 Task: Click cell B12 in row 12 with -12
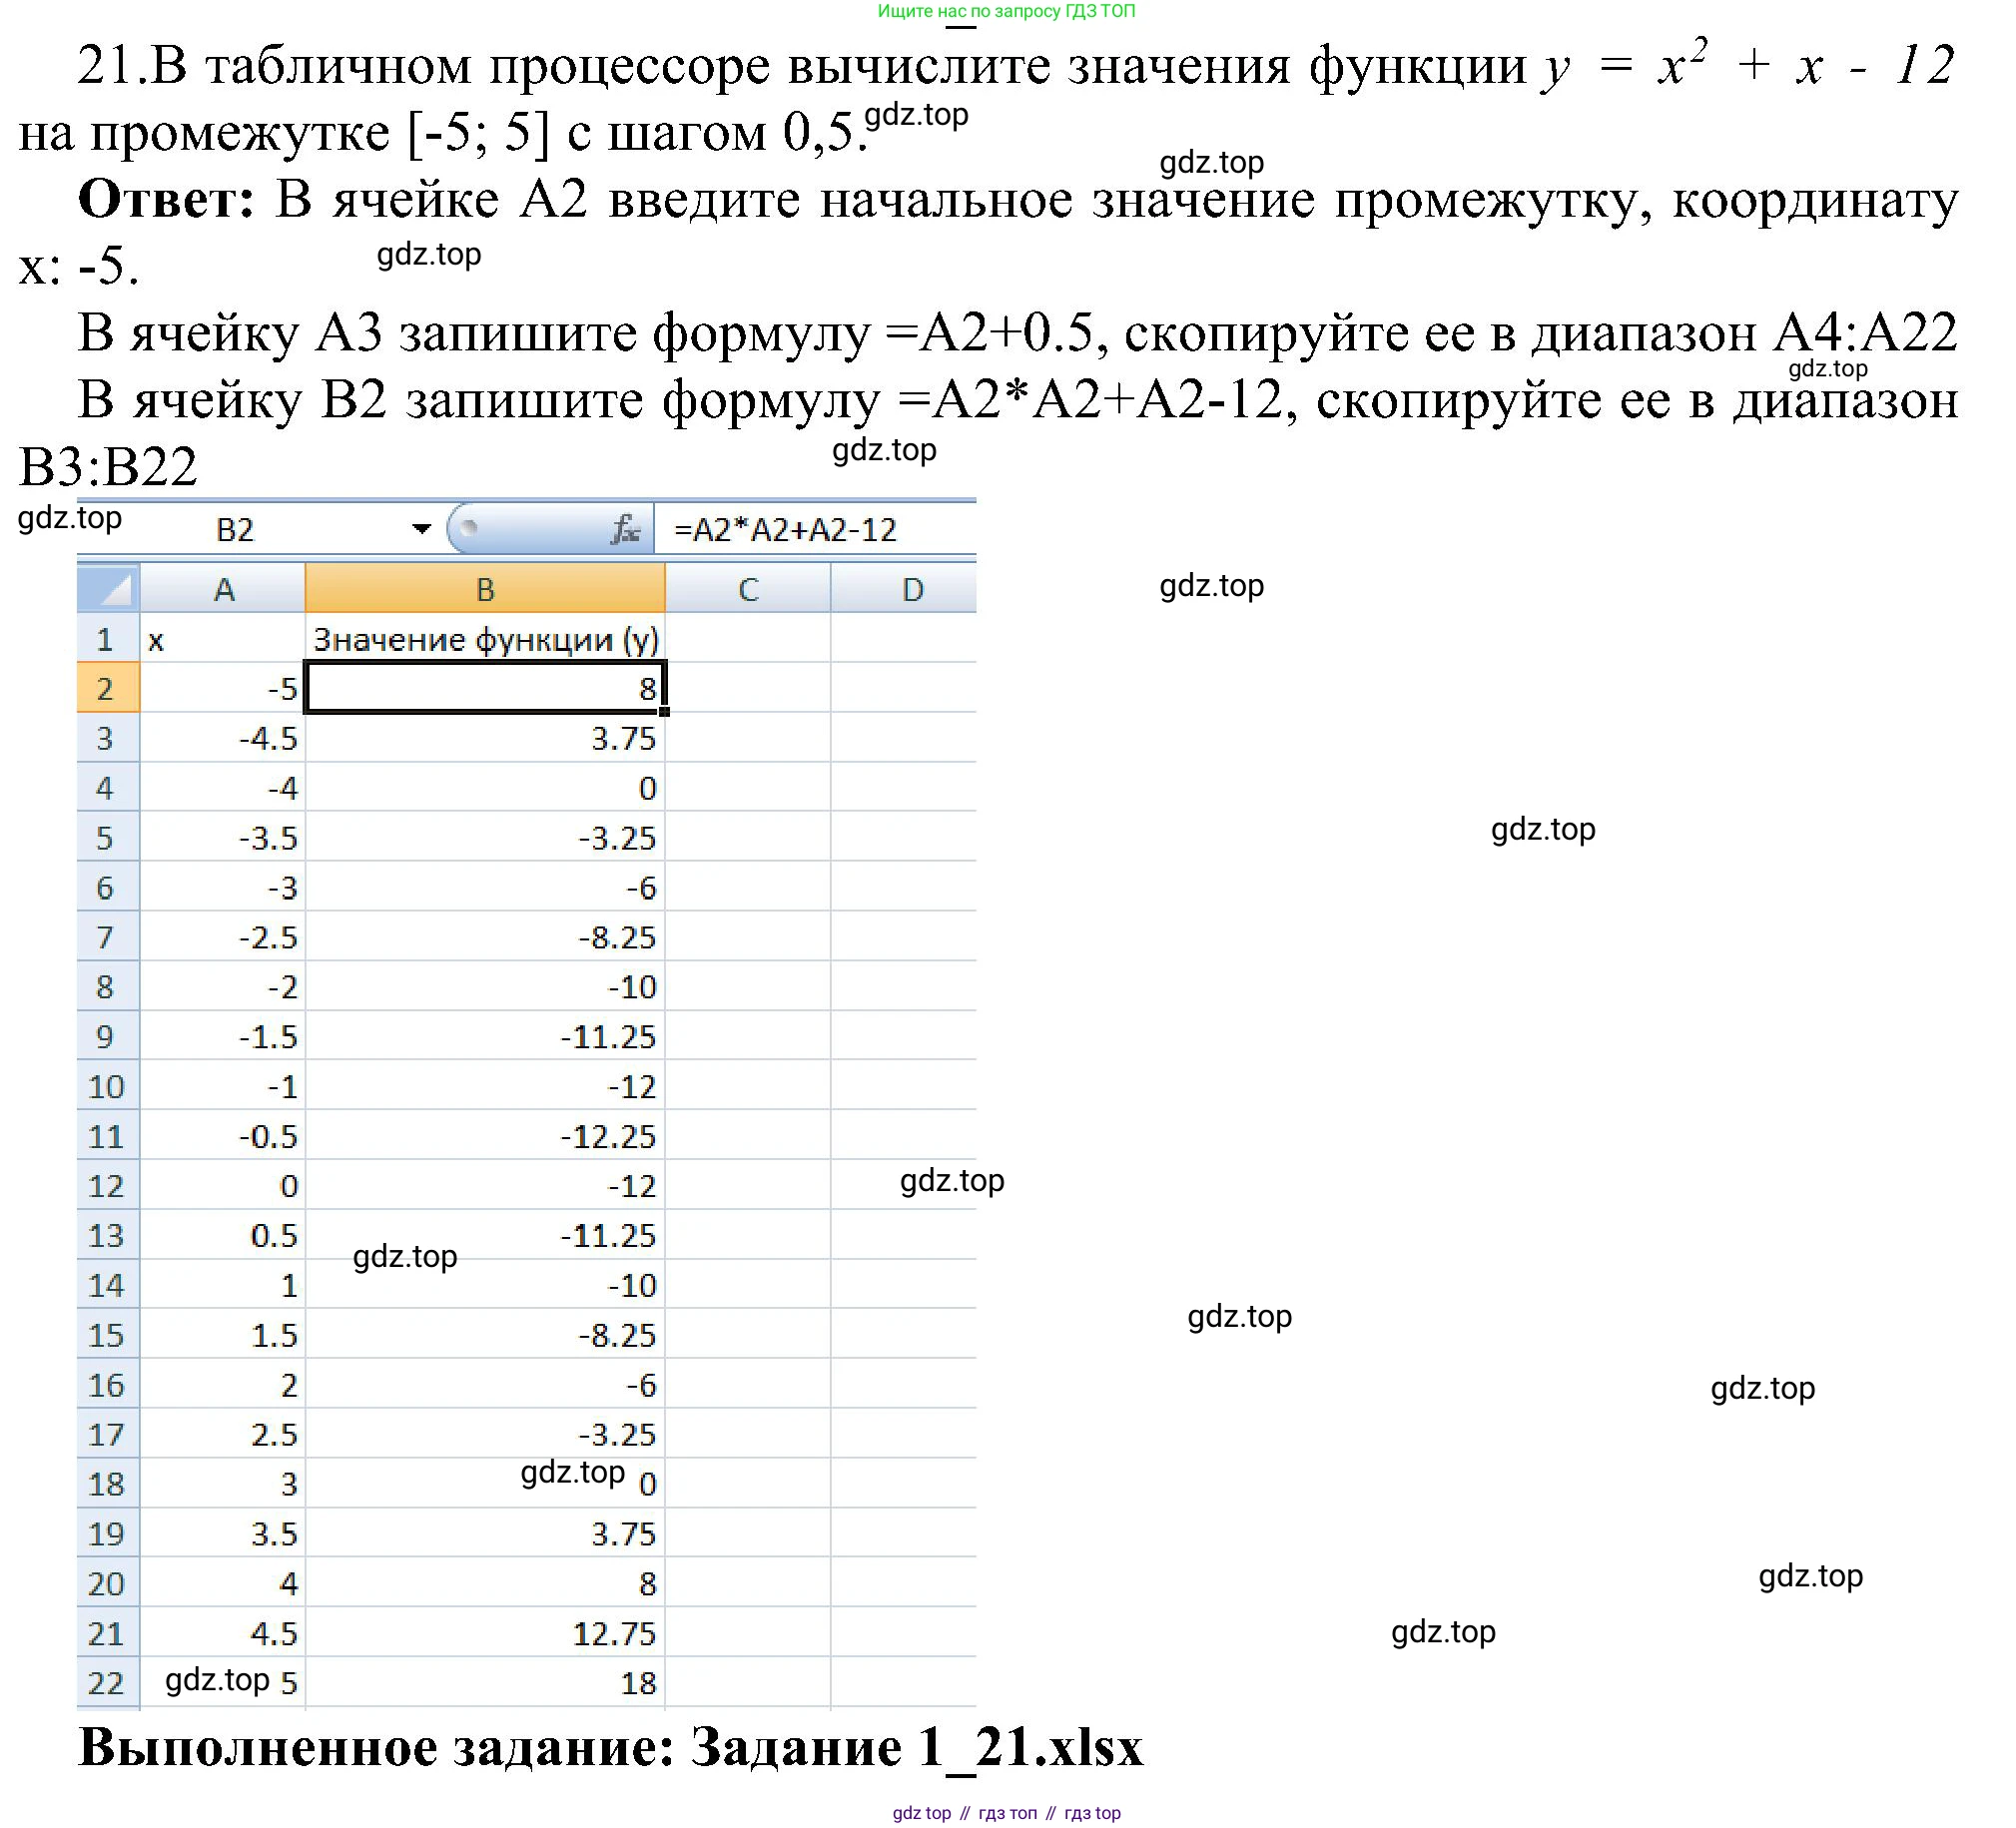[485, 1185]
